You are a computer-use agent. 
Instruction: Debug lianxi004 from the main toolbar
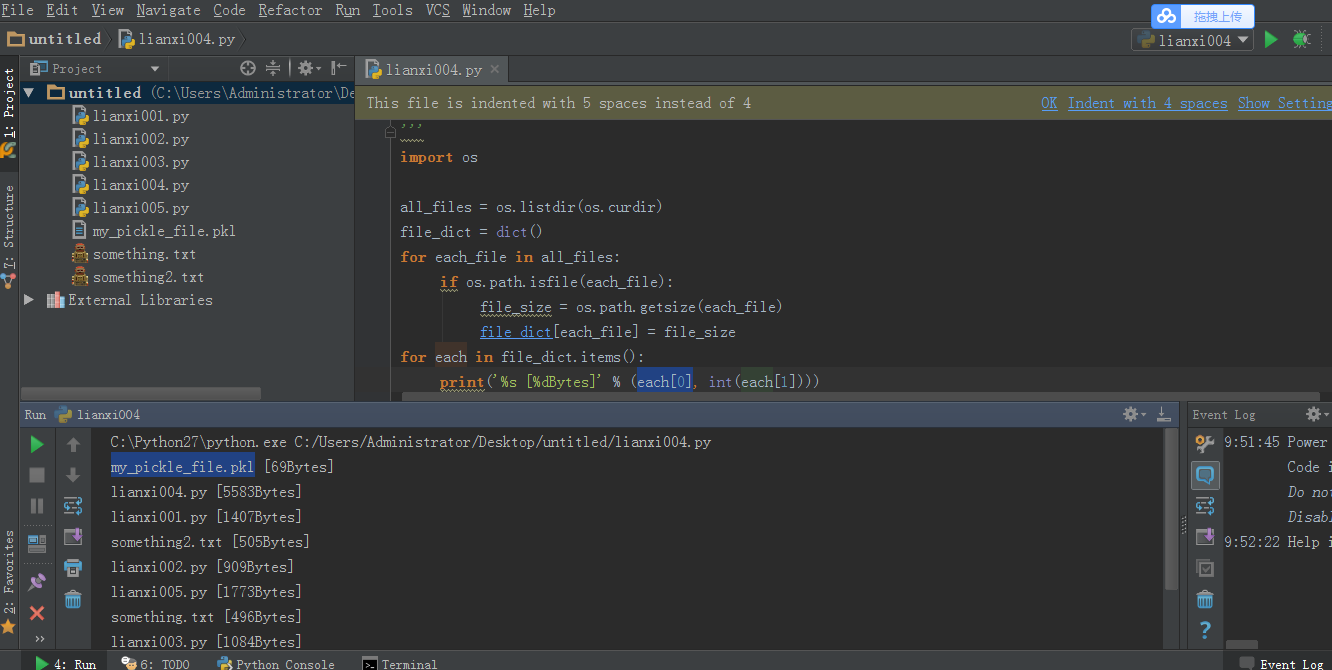point(1301,39)
